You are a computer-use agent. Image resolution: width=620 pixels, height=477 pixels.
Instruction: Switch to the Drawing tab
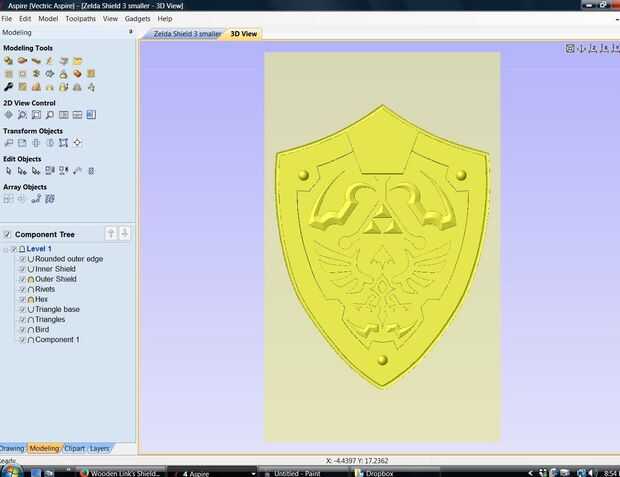(x=12, y=448)
